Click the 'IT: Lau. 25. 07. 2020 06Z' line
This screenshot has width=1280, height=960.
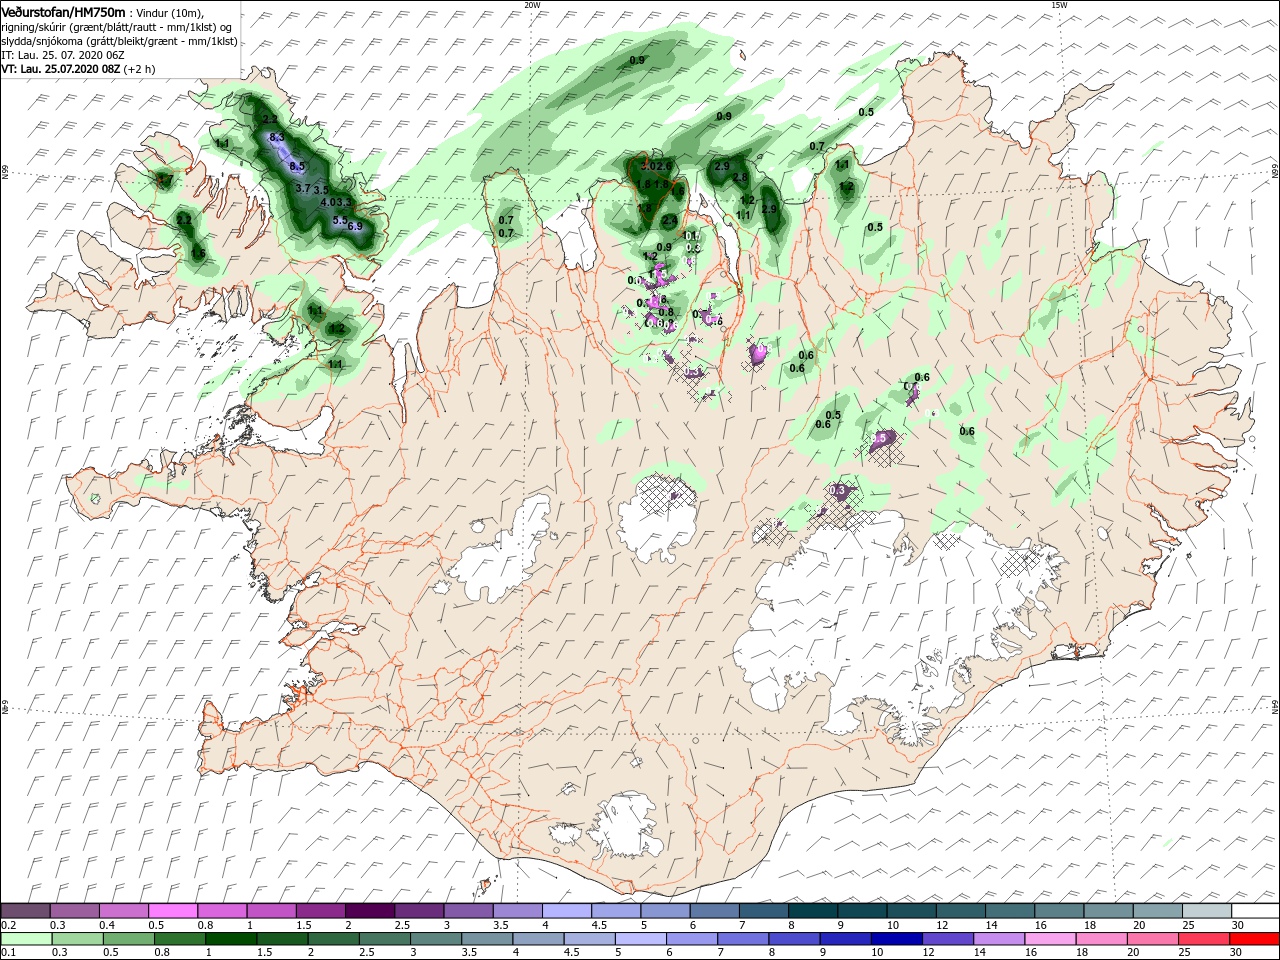63,56
